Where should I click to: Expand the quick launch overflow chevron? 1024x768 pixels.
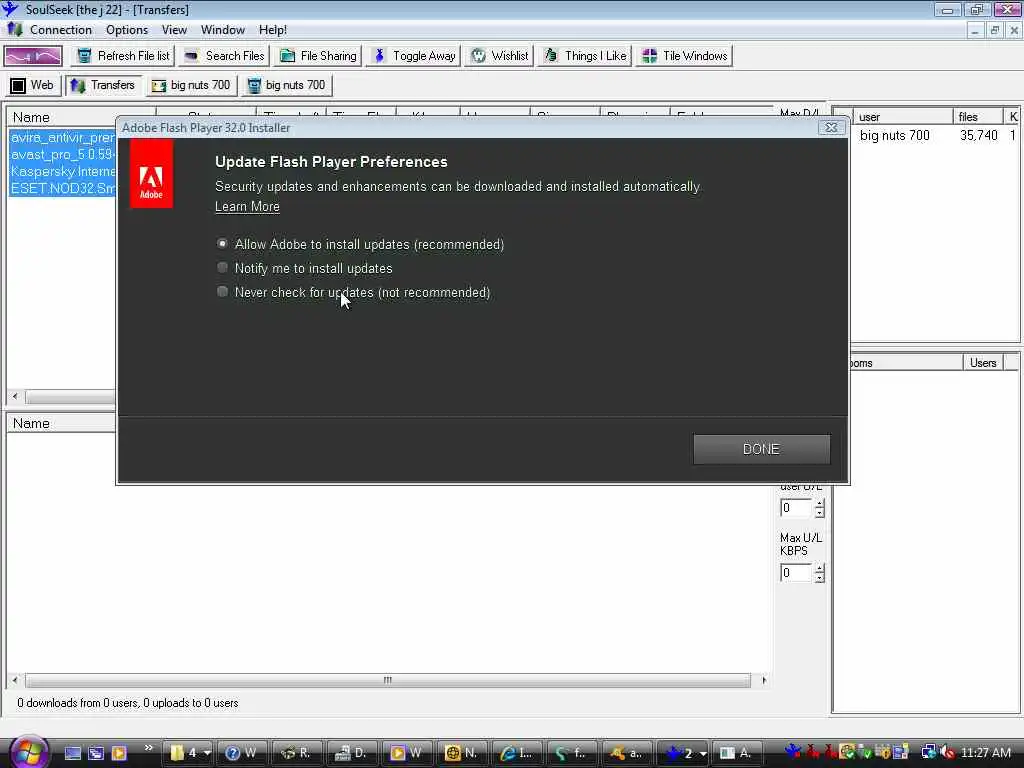coord(148,748)
